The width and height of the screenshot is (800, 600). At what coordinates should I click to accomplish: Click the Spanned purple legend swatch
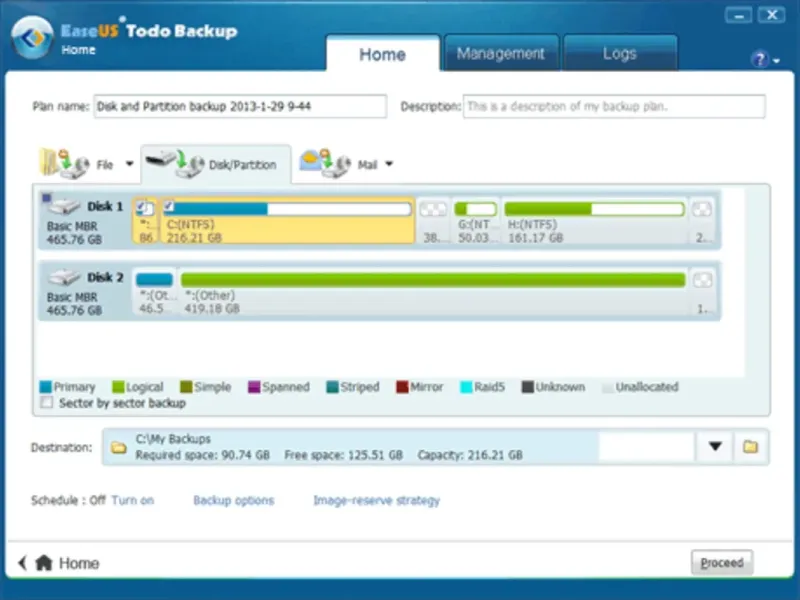254,387
